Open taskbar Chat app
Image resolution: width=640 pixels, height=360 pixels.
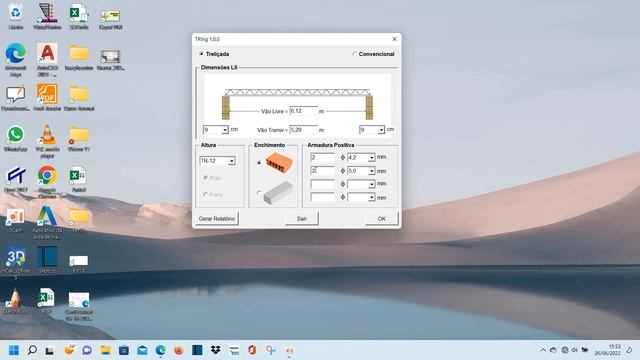point(87,350)
